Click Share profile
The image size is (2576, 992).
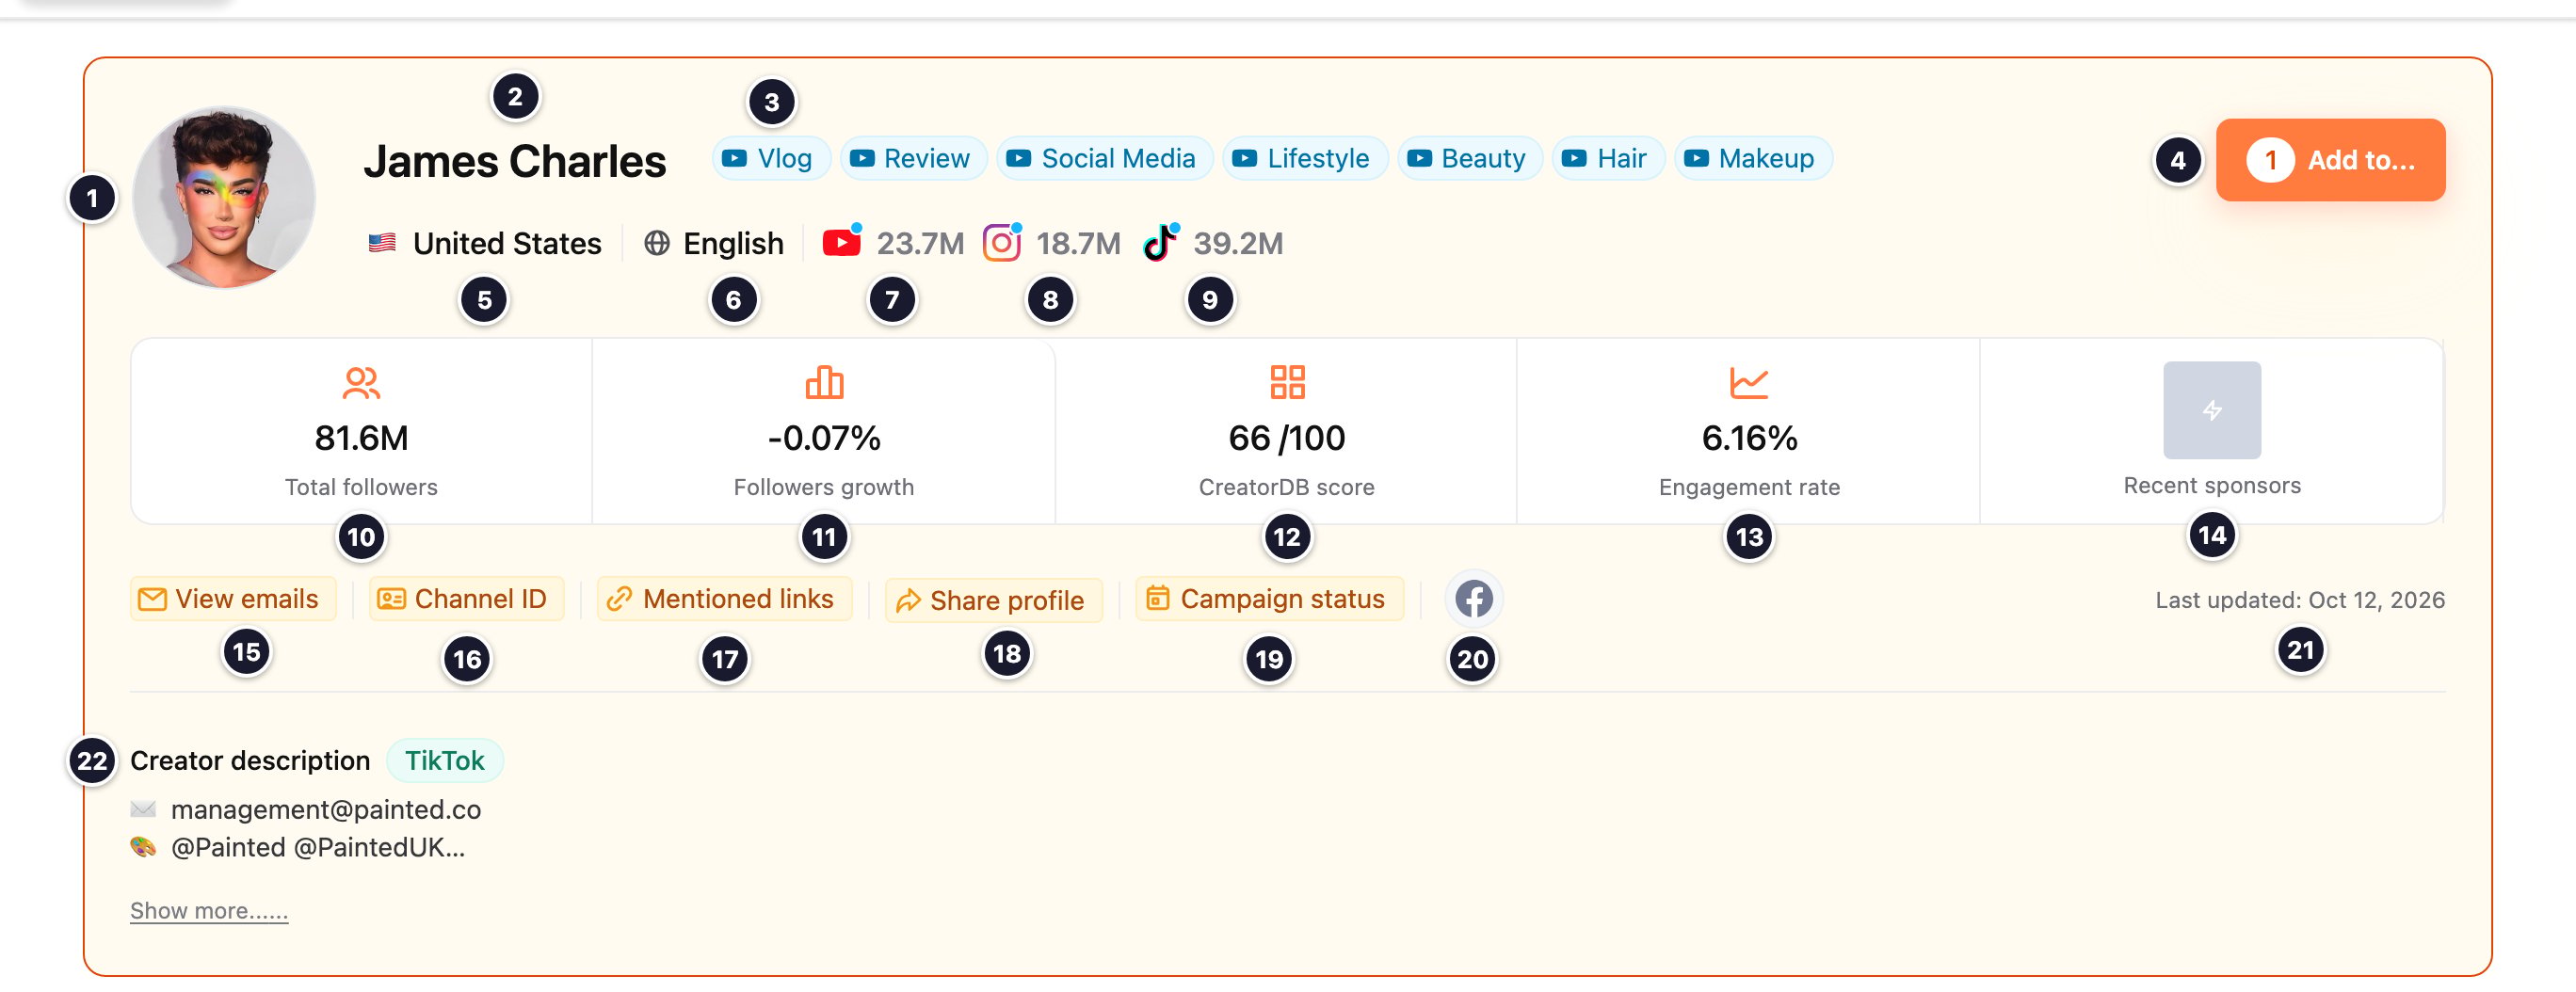tap(993, 601)
